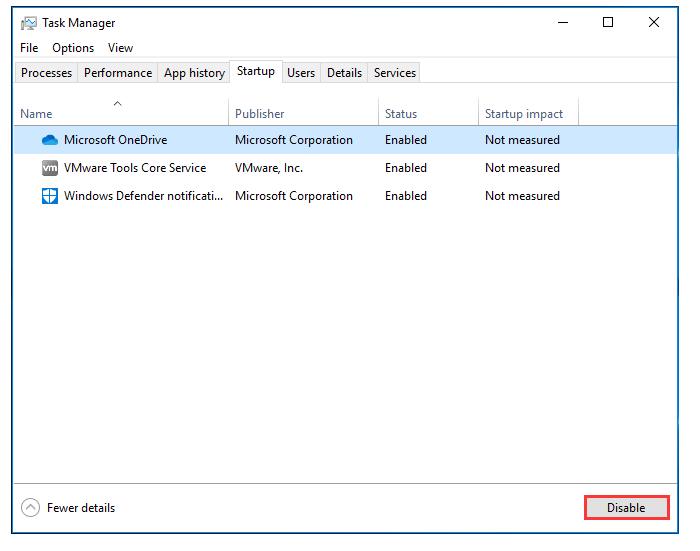700x551 pixels.
Task: Switch to the Users tab
Action: (x=301, y=73)
